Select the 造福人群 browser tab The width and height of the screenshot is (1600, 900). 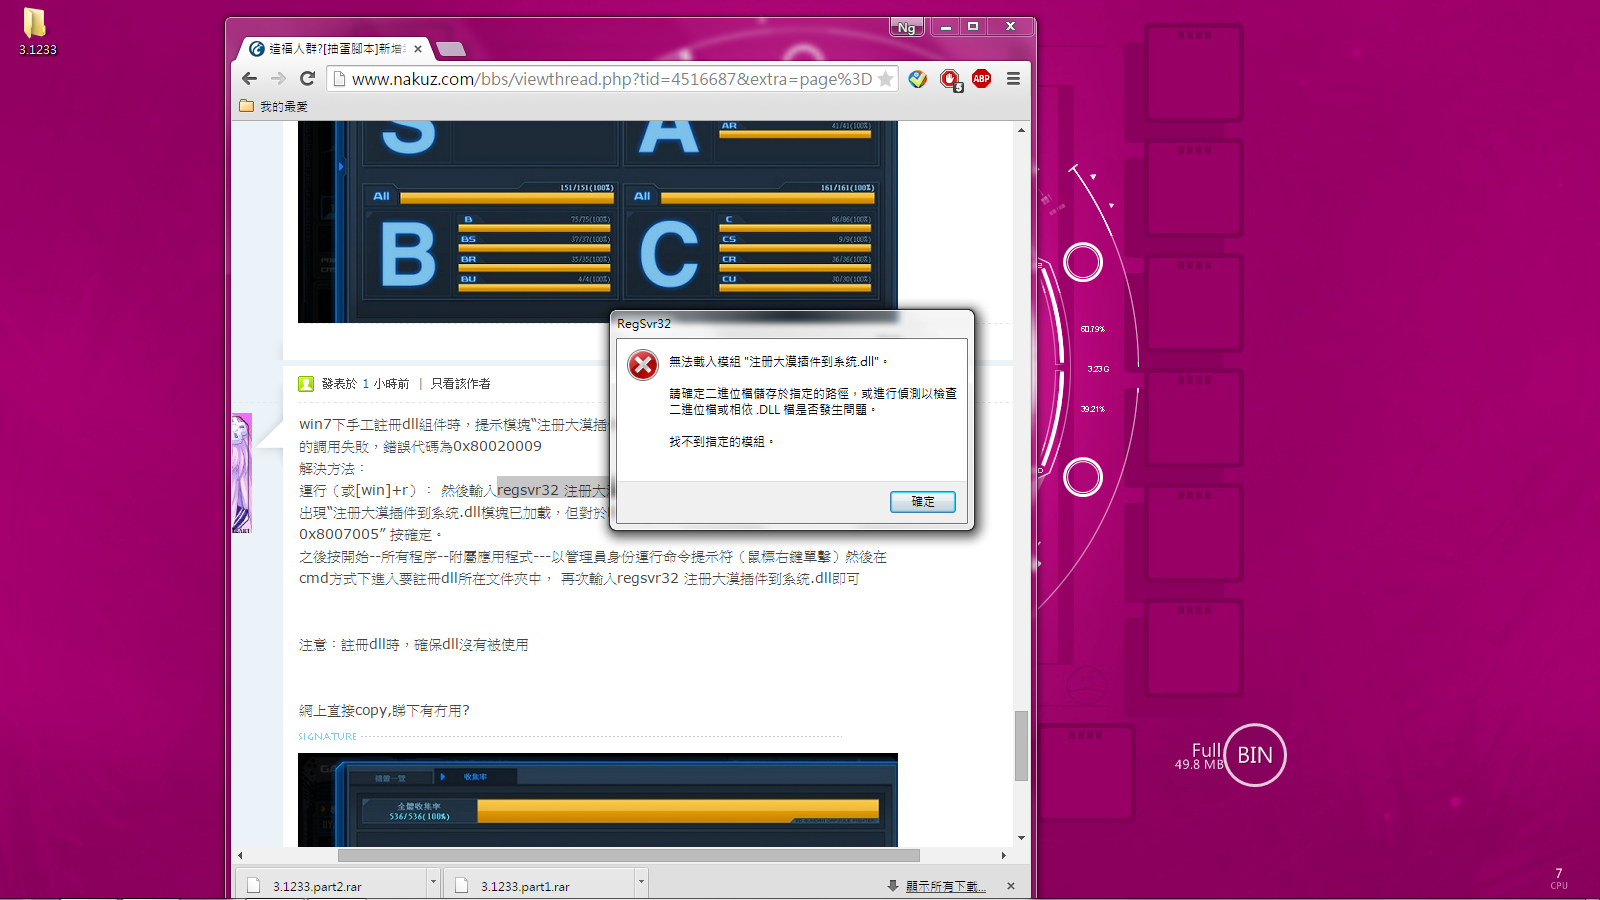pos(335,49)
